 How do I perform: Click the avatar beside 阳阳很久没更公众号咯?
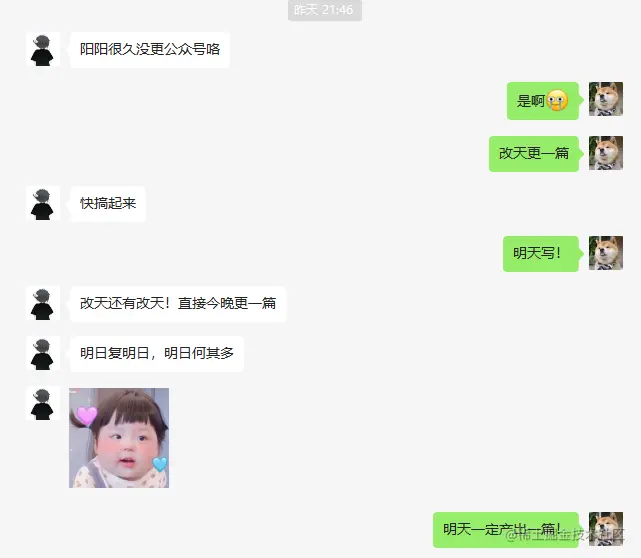[x=43, y=49]
